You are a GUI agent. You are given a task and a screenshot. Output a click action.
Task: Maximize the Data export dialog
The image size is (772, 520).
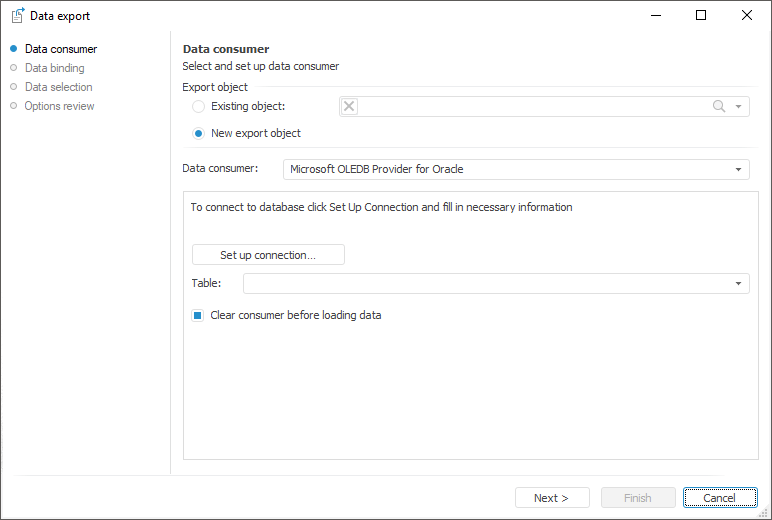[x=701, y=15]
